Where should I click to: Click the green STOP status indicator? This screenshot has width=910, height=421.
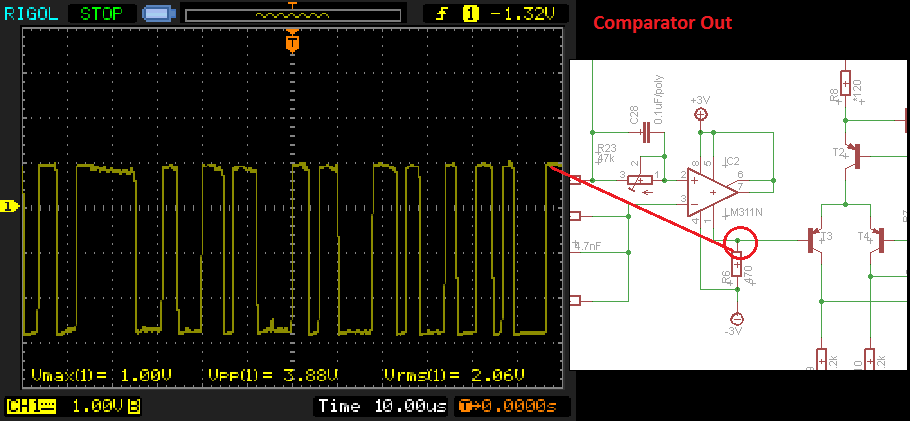pyautogui.click(x=102, y=13)
